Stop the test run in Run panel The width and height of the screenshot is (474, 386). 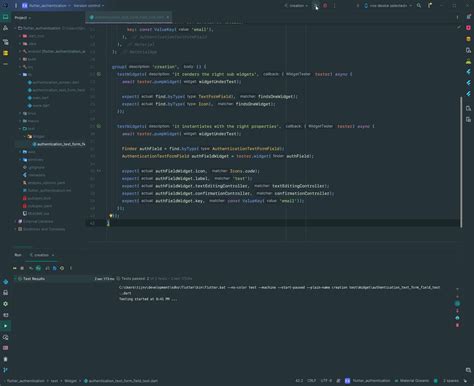pos(22,268)
